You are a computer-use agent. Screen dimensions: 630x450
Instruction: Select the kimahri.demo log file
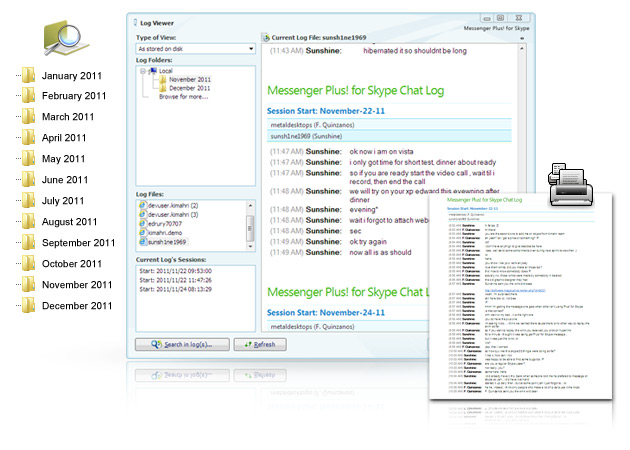coord(165,233)
